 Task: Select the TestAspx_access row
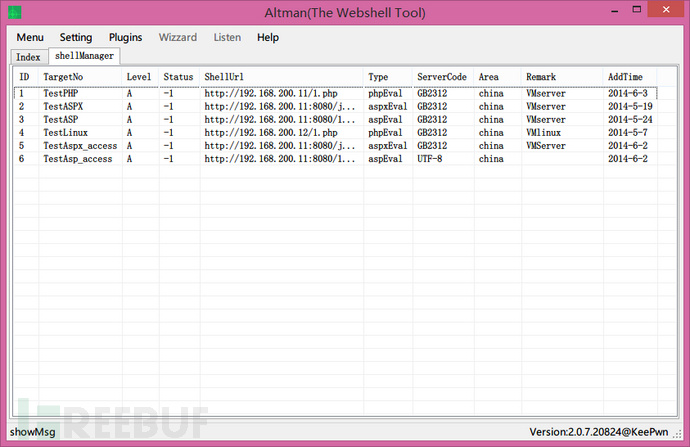[335, 146]
